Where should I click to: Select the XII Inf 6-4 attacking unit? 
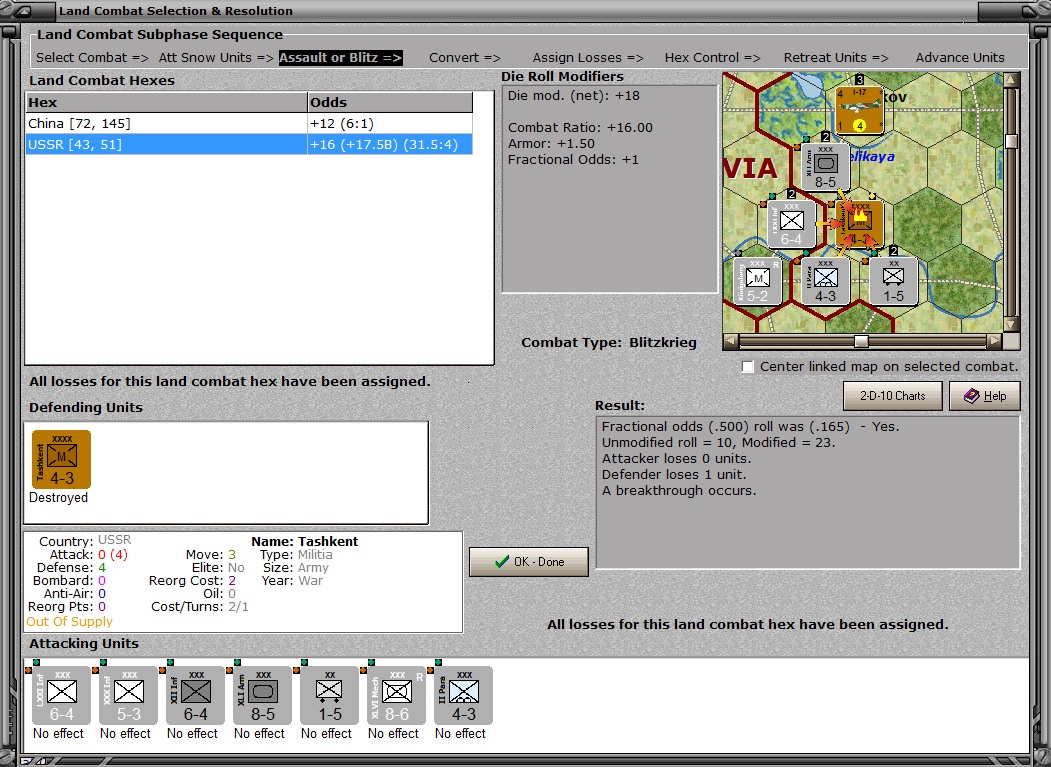coord(196,695)
